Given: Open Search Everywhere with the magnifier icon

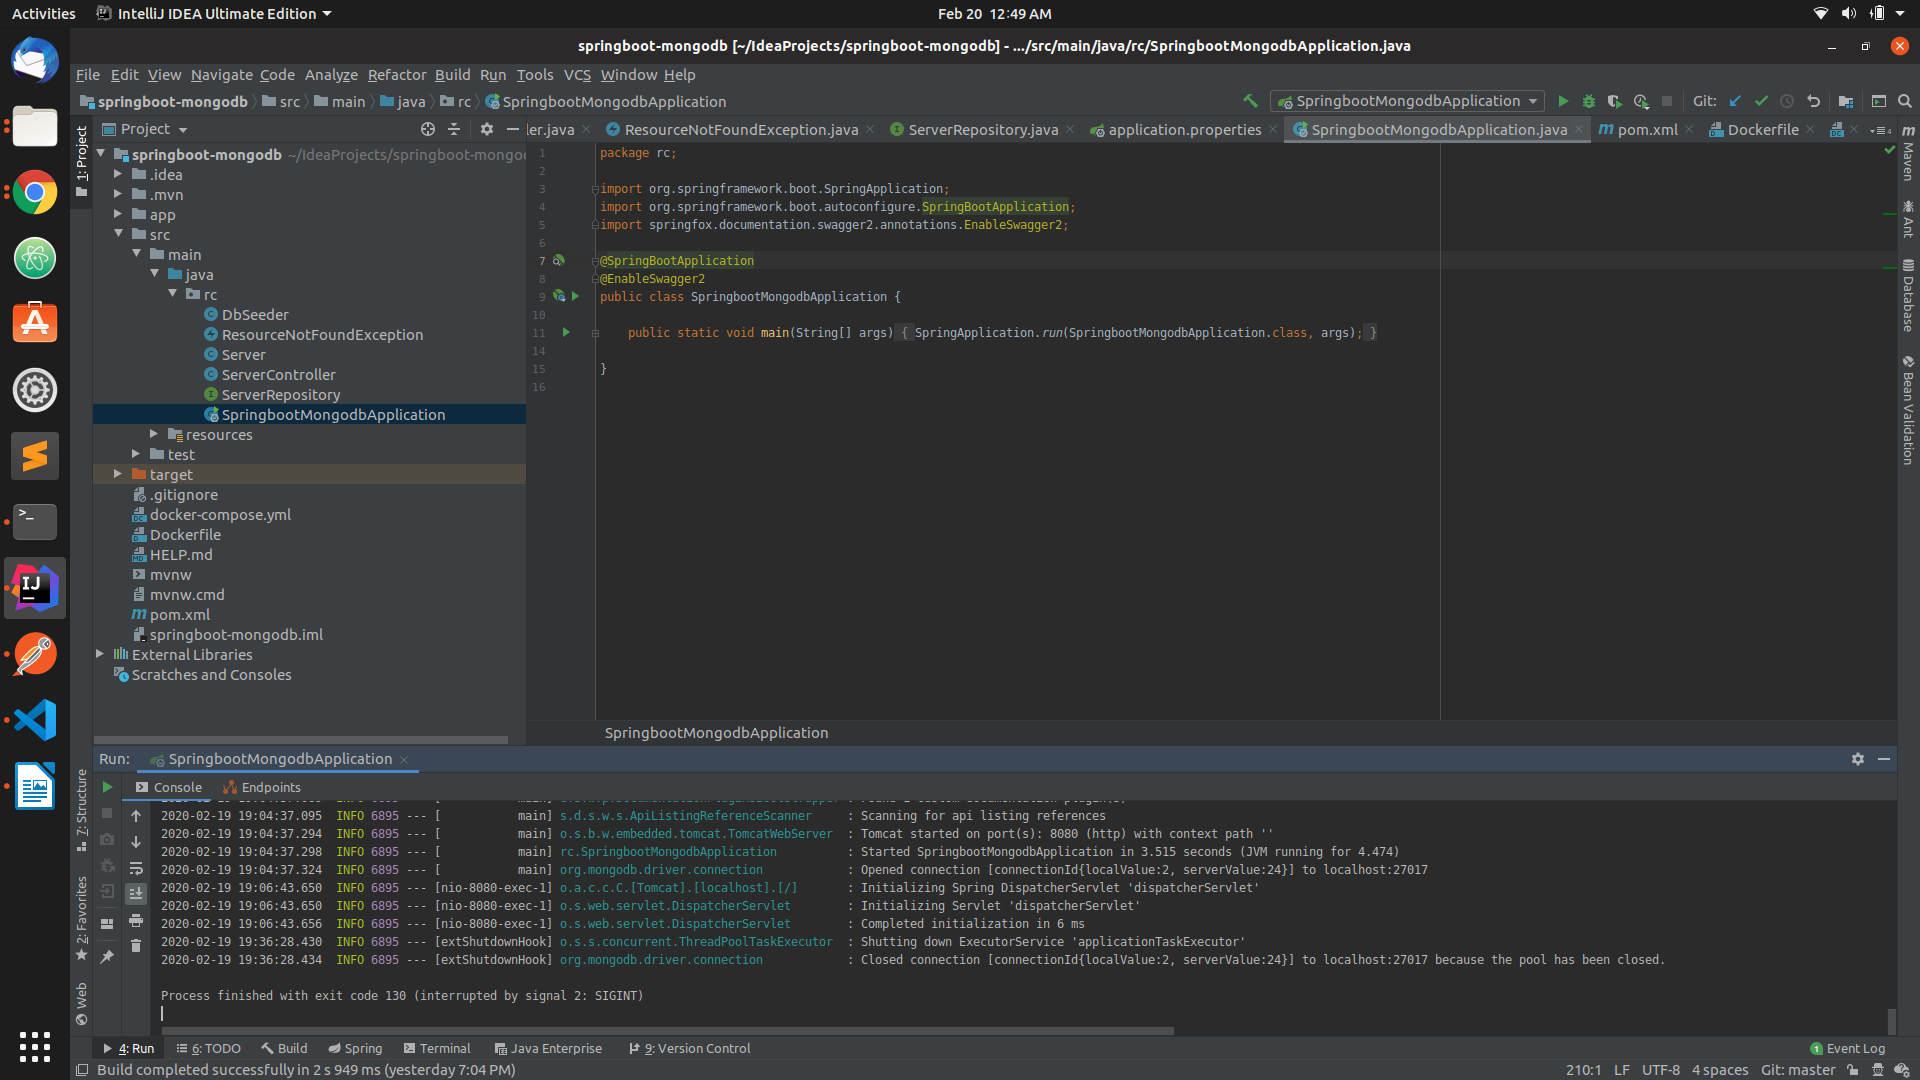Looking at the screenshot, I should pos(1905,101).
